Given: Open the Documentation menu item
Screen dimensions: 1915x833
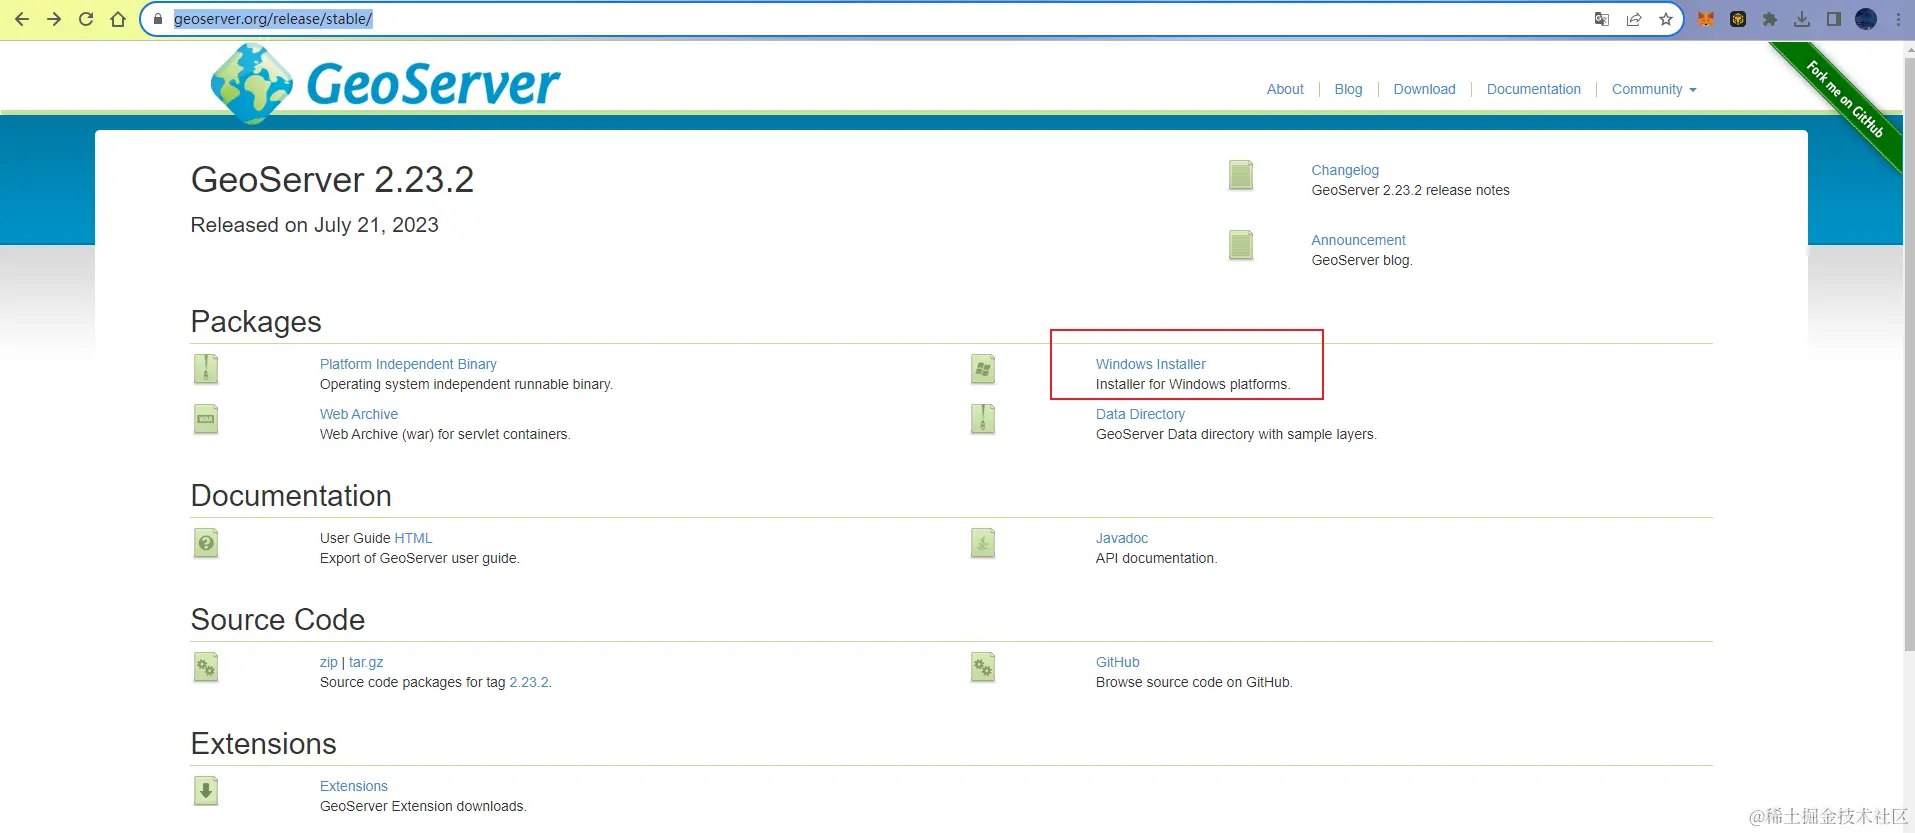Looking at the screenshot, I should pos(1533,89).
